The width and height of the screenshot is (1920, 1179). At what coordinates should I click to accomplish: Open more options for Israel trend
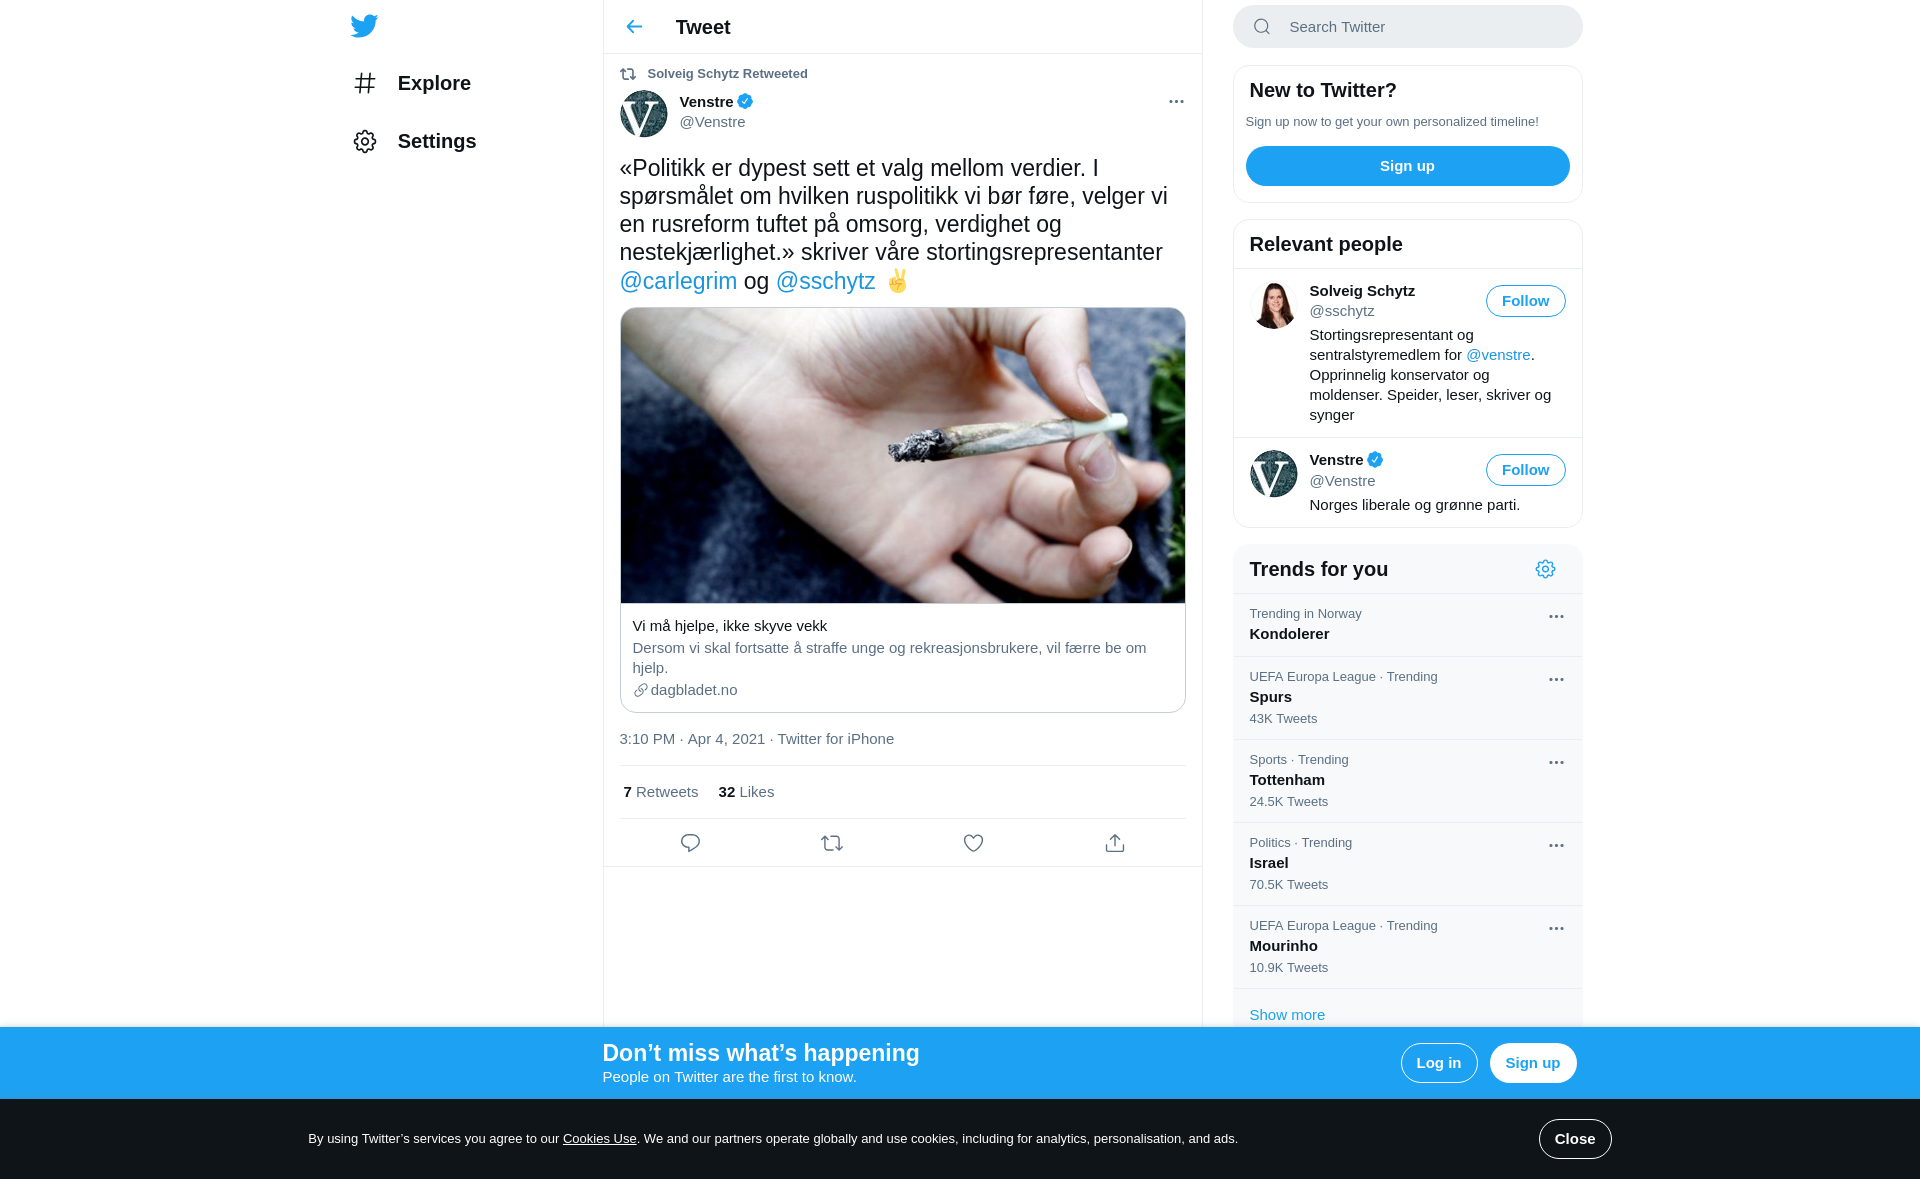tap(1556, 846)
